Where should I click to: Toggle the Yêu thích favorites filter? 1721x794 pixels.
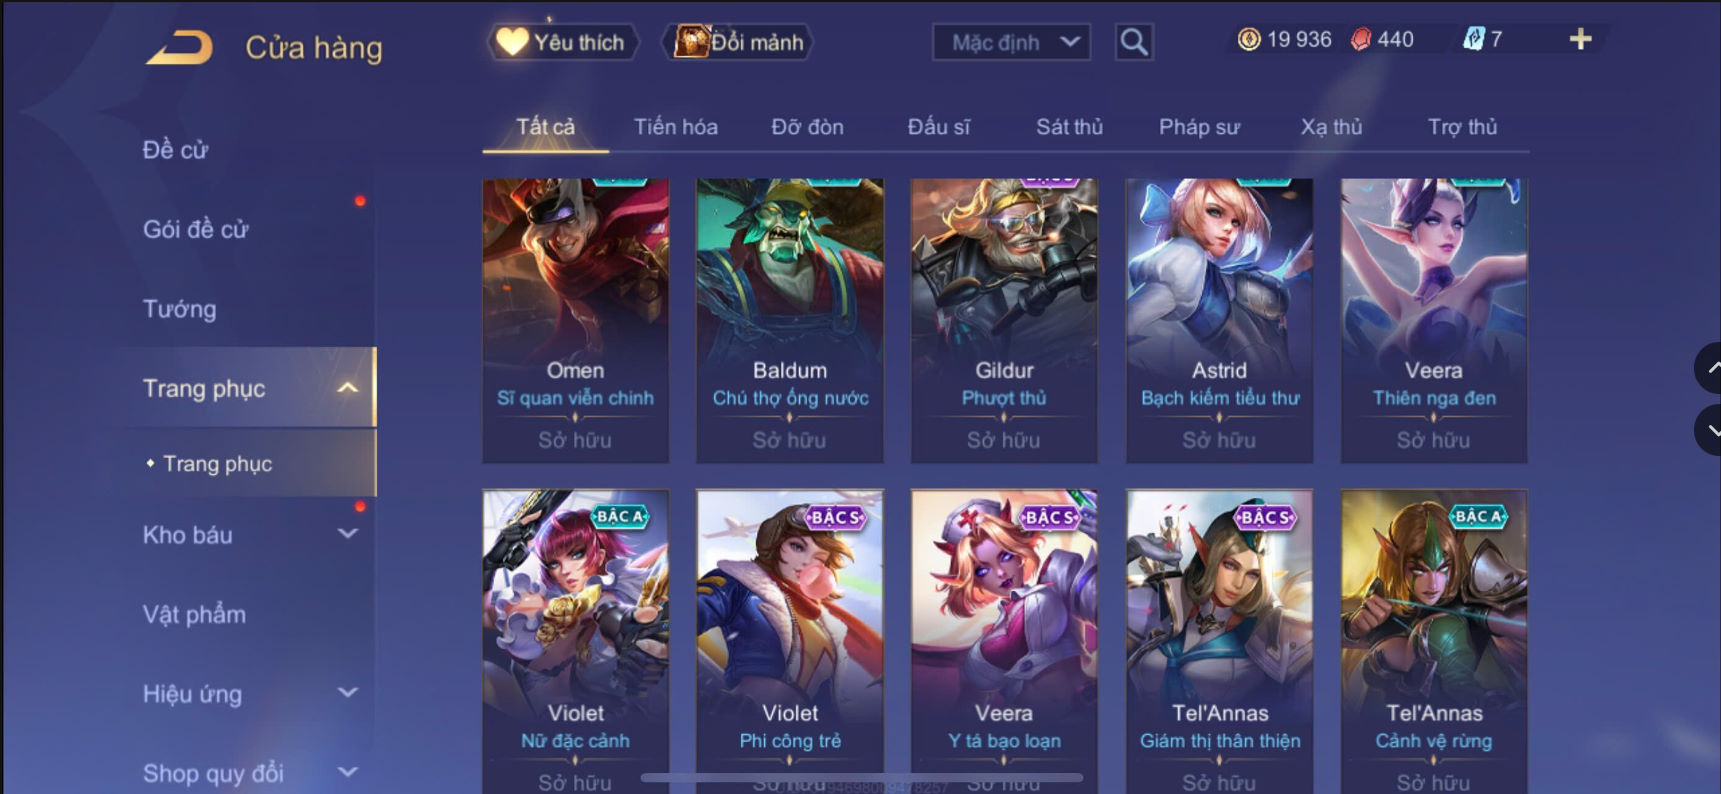pos(563,42)
